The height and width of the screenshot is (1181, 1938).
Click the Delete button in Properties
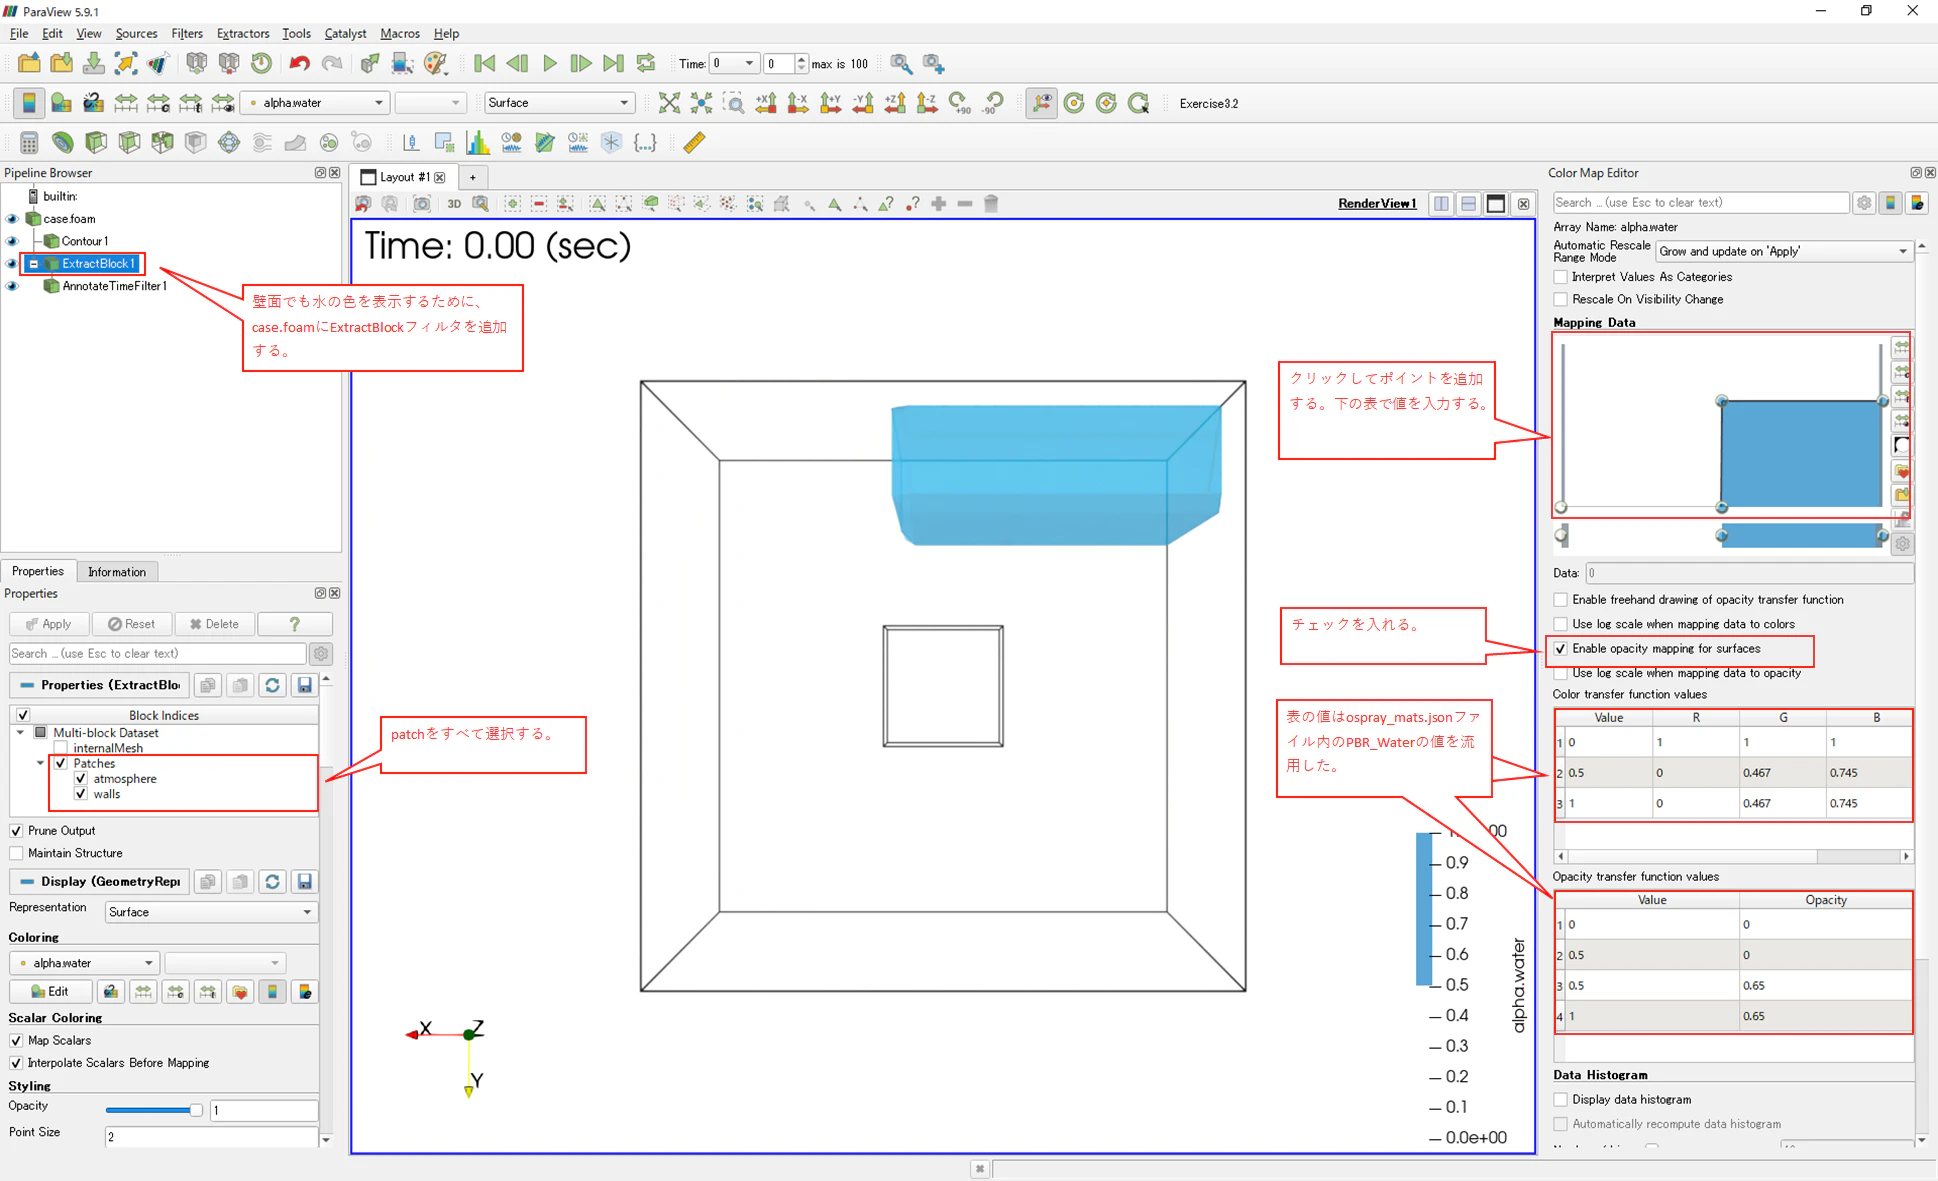point(215,624)
